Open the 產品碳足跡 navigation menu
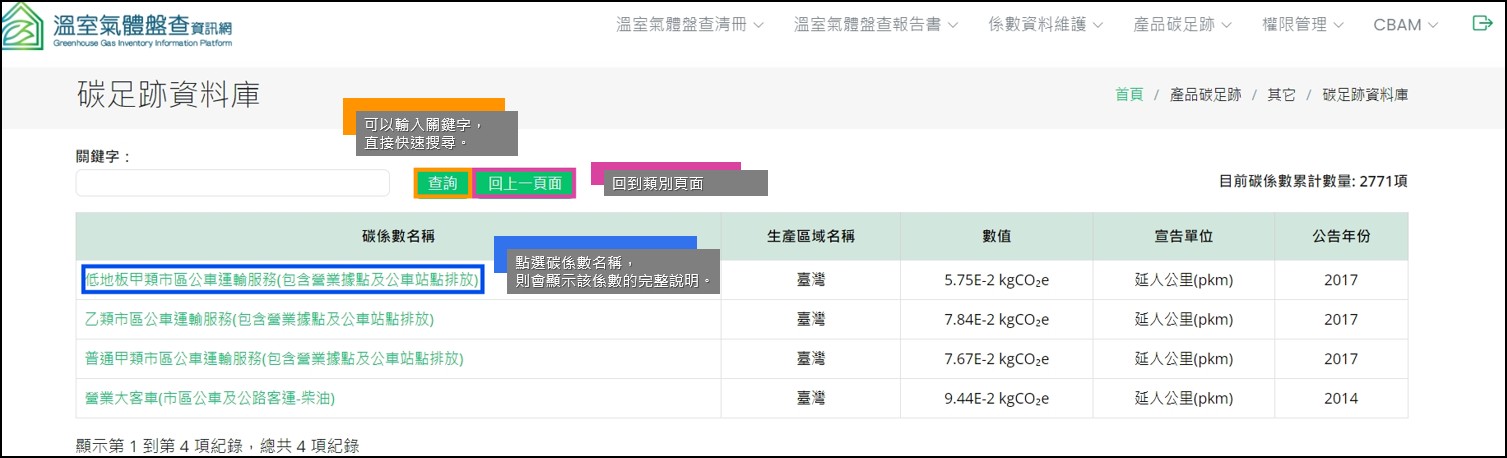The width and height of the screenshot is (1507, 458). (x=1183, y=25)
